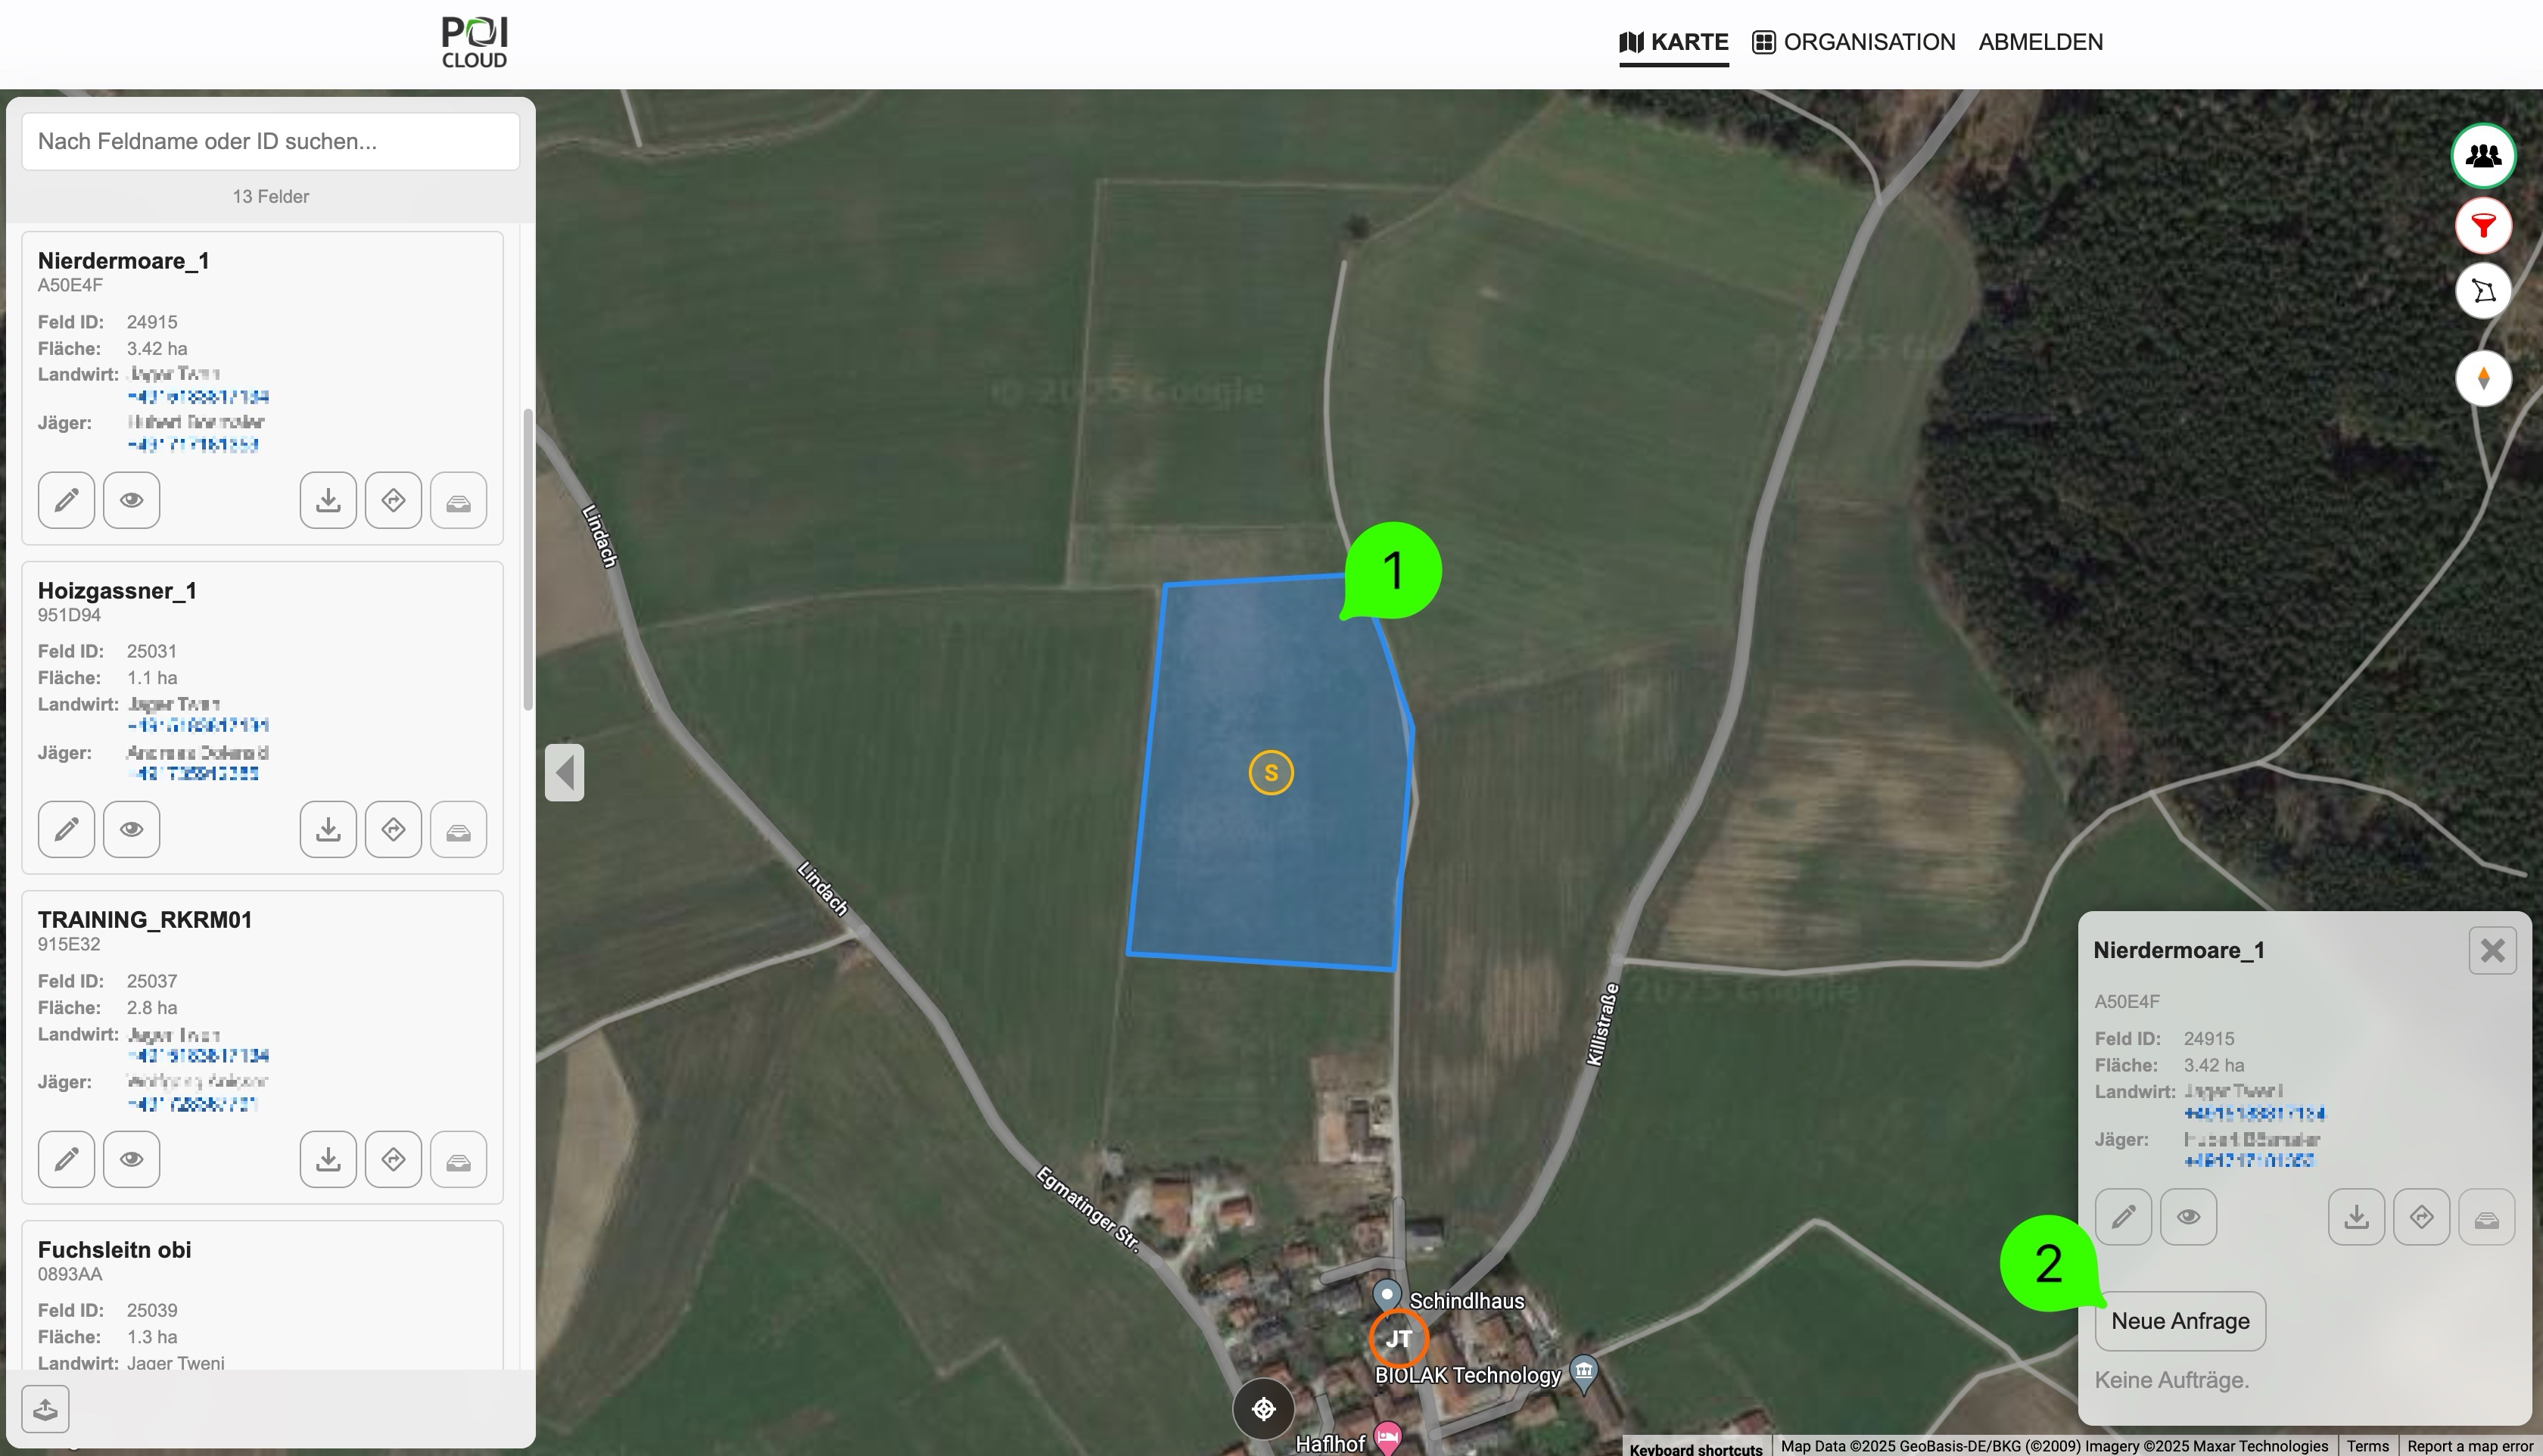Click the orange compass button
This screenshot has width=2543, height=1456.
coord(2483,378)
